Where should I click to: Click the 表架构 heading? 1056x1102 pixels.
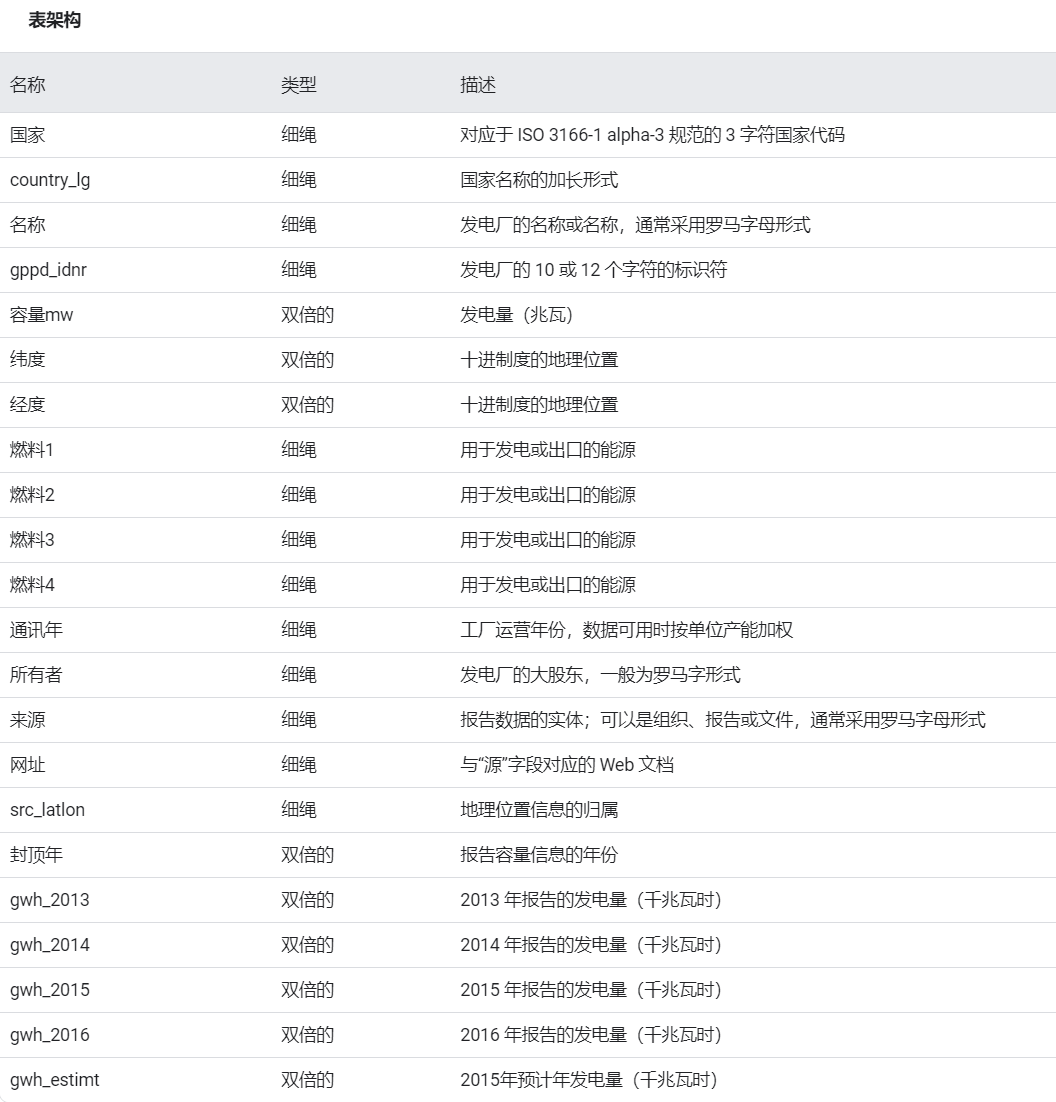[x=54, y=19]
